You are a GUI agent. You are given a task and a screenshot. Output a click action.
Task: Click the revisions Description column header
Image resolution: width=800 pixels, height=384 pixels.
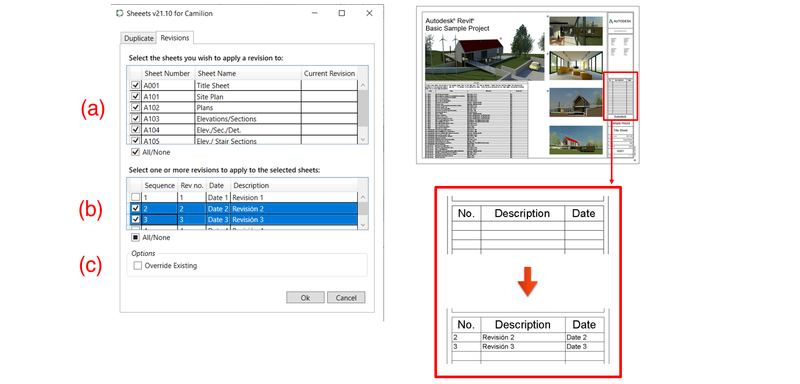click(295, 186)
